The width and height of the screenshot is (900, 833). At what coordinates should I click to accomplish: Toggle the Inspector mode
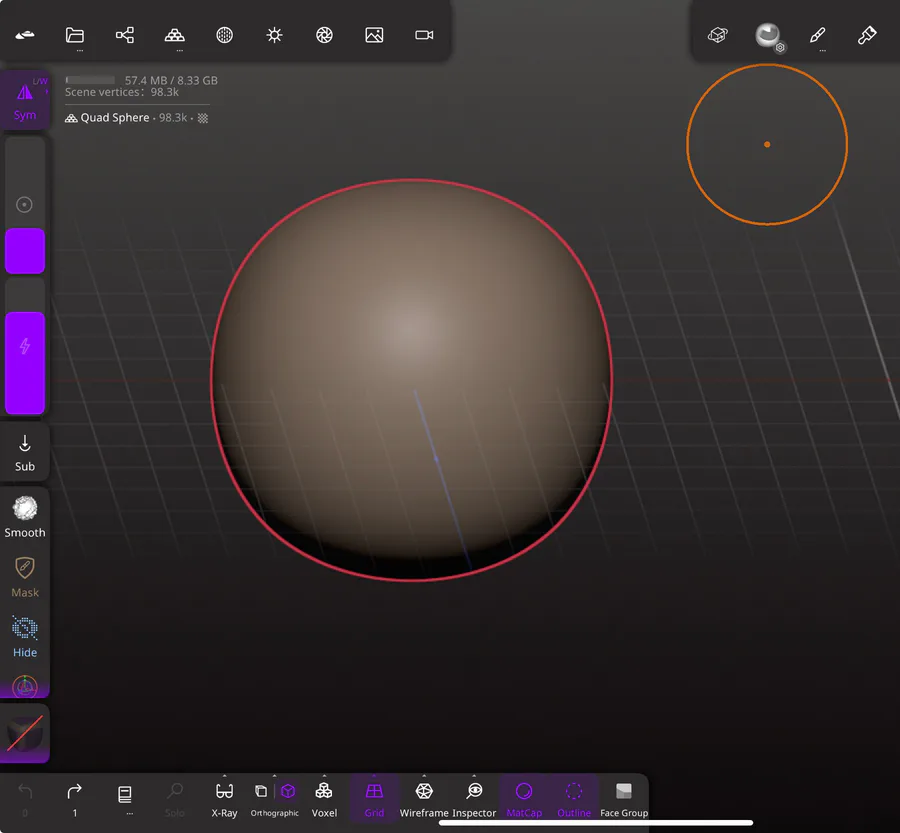click(474, 800)
